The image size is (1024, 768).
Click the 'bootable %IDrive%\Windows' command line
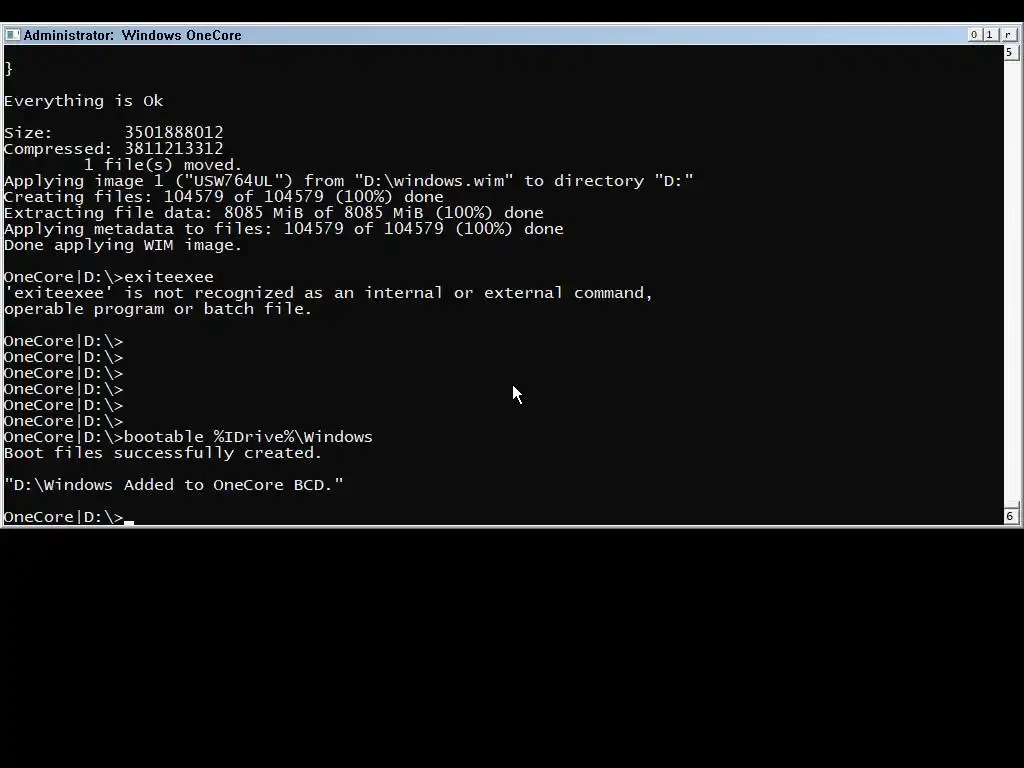(188, 437)
